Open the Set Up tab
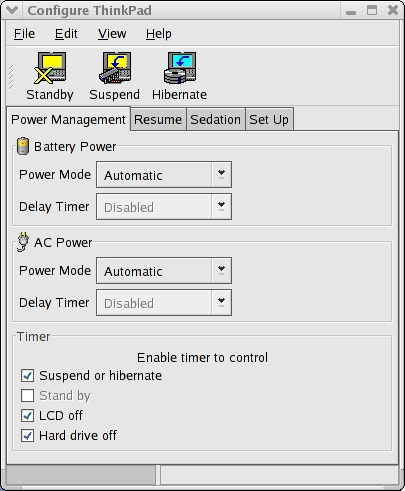Screen dimensions: 405x491 pyautogui.click(x=269, y=119)
